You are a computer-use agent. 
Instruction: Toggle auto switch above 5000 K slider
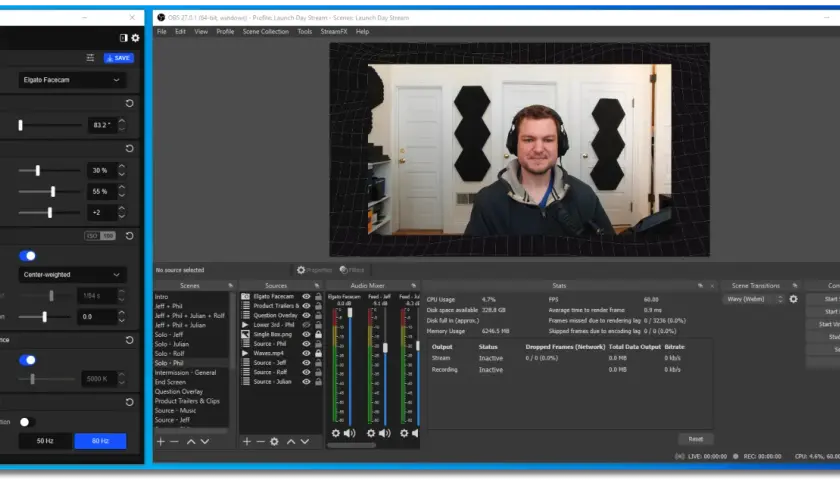[x=27, y=360]
